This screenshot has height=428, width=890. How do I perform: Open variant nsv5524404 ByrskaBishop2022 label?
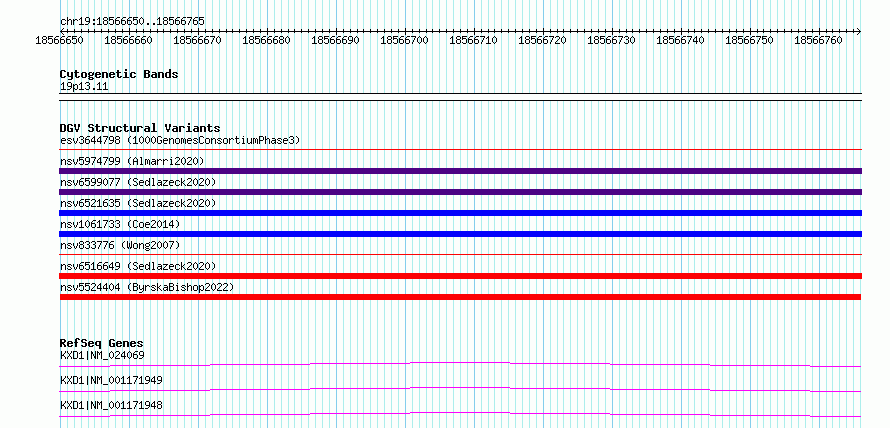coord(147,287)
